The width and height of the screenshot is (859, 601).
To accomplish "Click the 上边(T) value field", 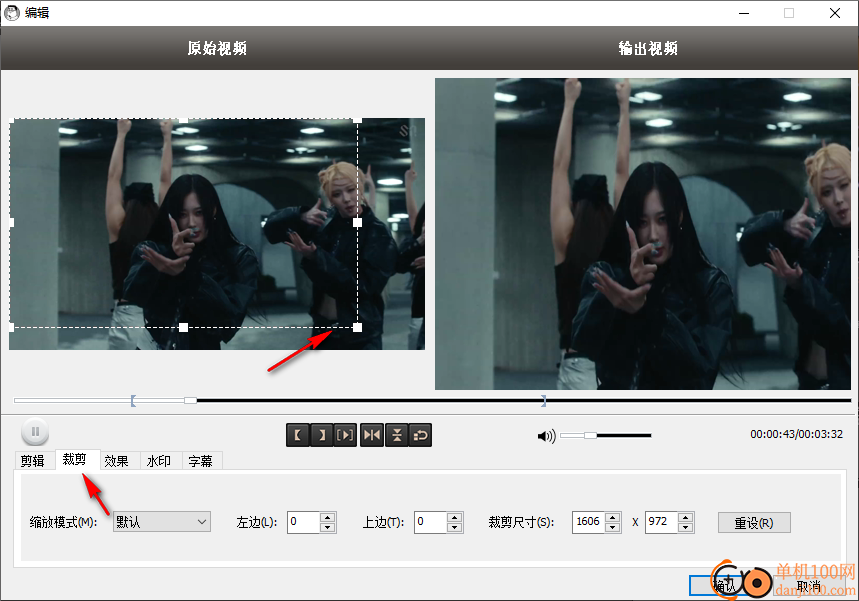I will (430, 522).
